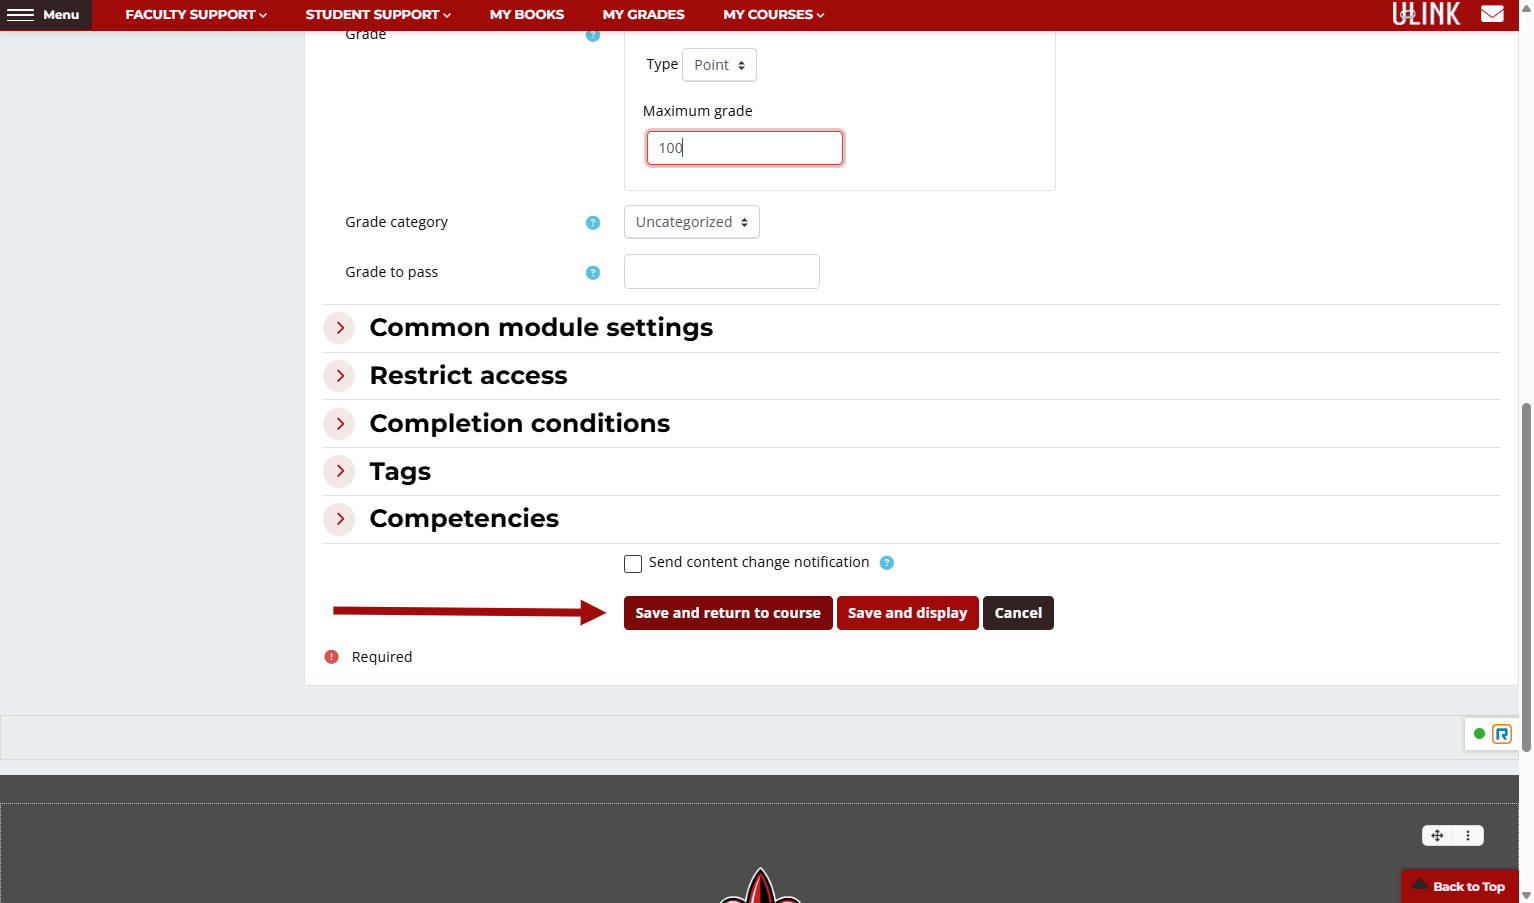Screen dimensions: 1534x903
Task: Click the Common module settings heading
Action: [x=541, y=328]
